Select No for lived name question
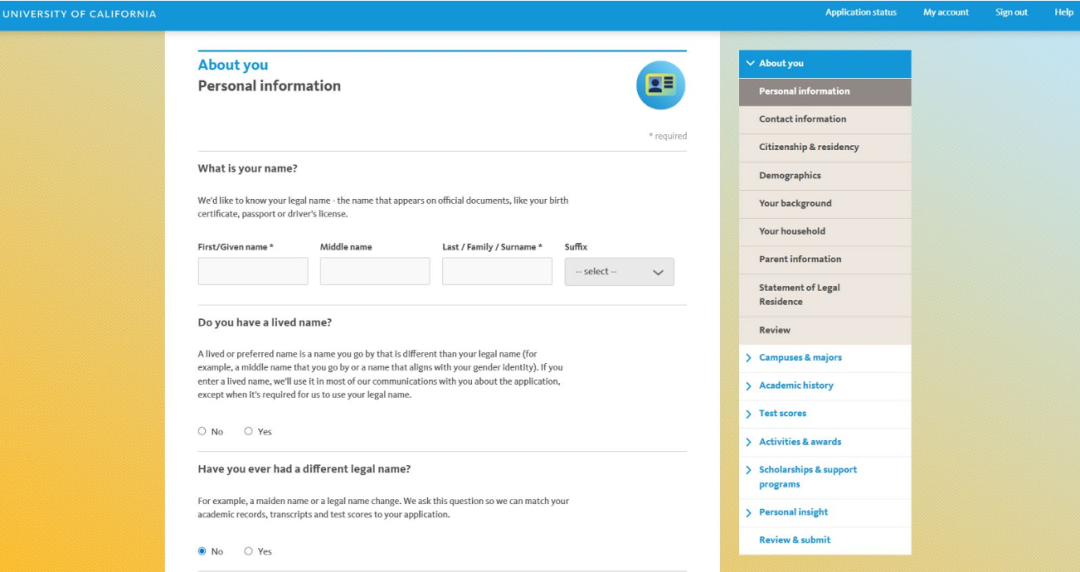This screenshot has width=1080, height=572. 202,431
